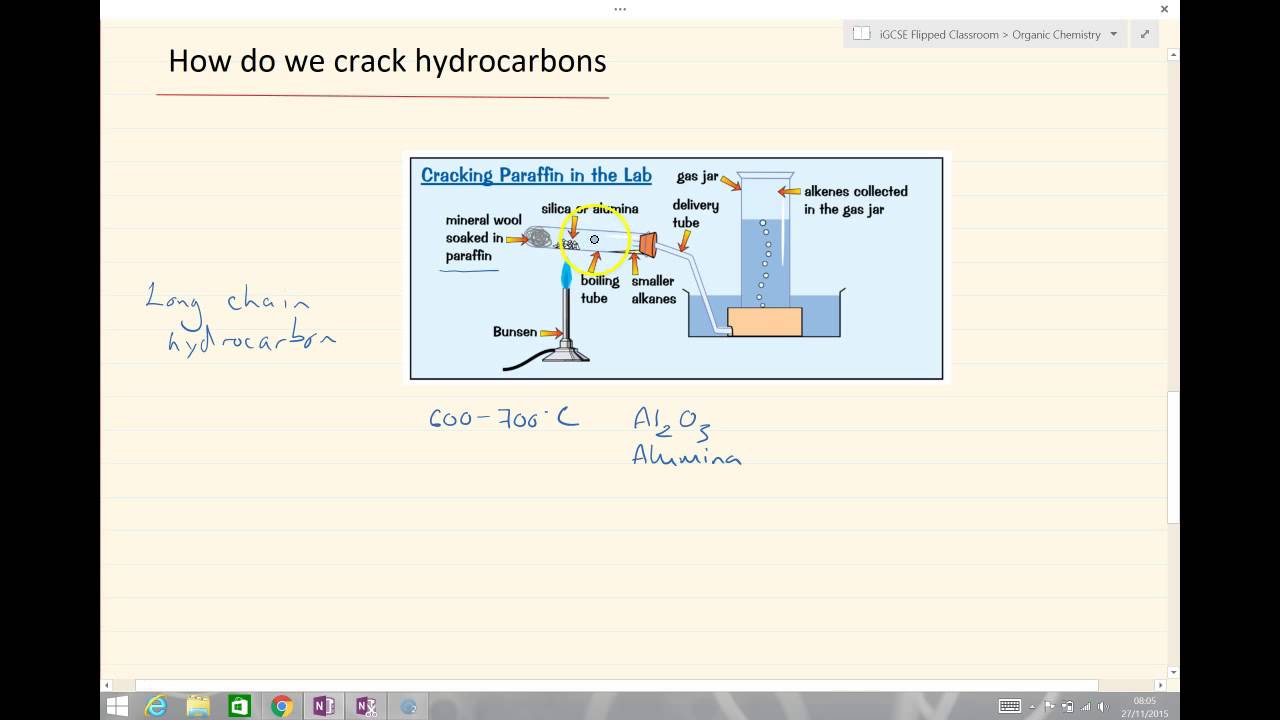Open the Action Center flag icon
This screenshot has height=720, width=1280.
pyautogui.click(x=1050, y=706)
